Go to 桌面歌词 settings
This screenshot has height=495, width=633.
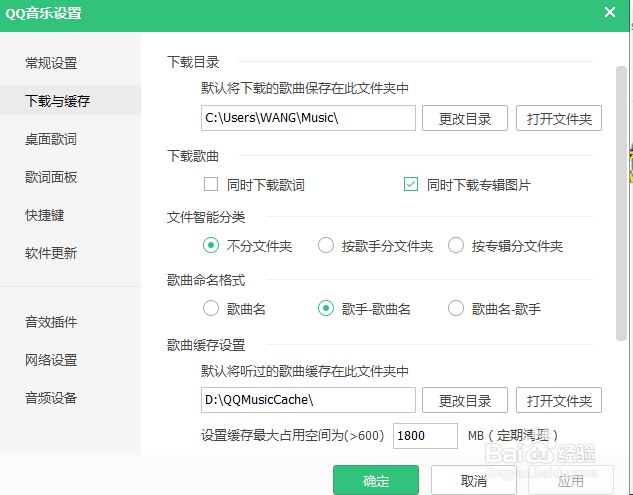pos(51,139)
